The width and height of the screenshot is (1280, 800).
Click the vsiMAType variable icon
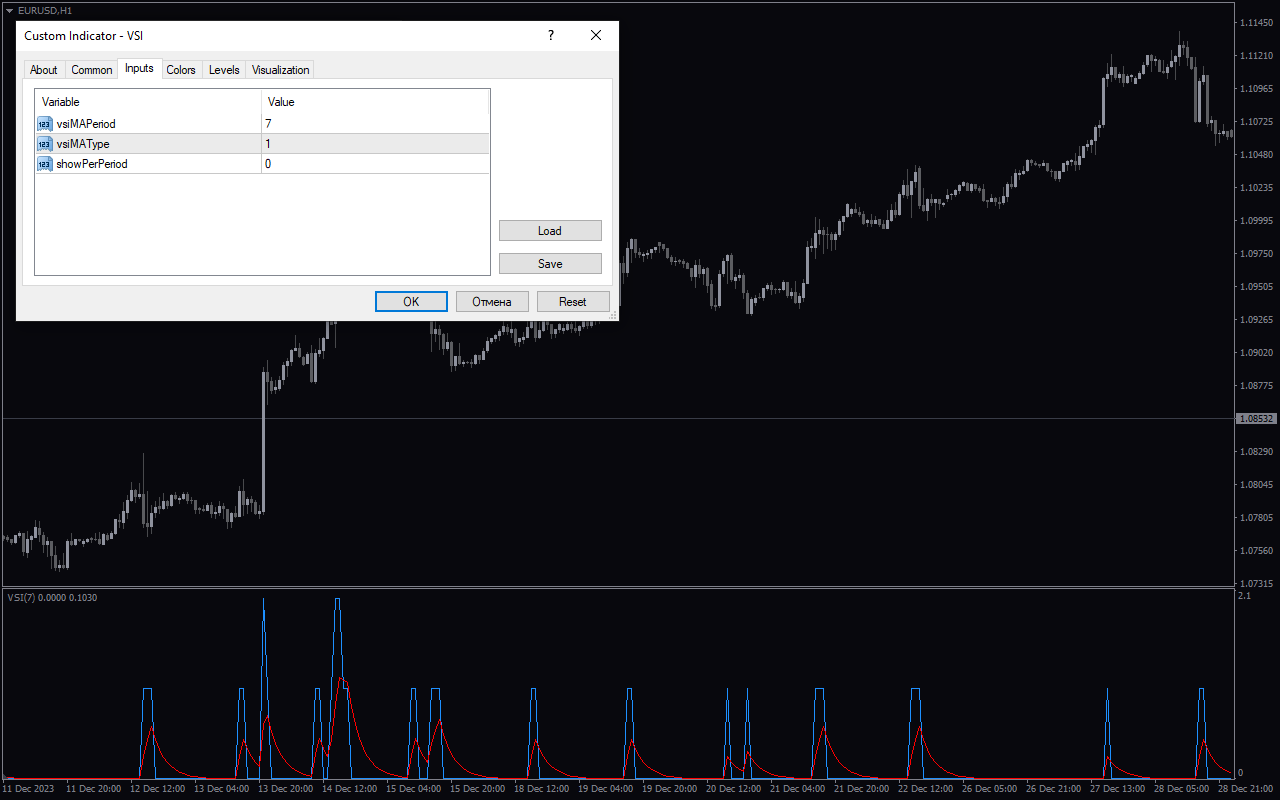pos(45,144)
